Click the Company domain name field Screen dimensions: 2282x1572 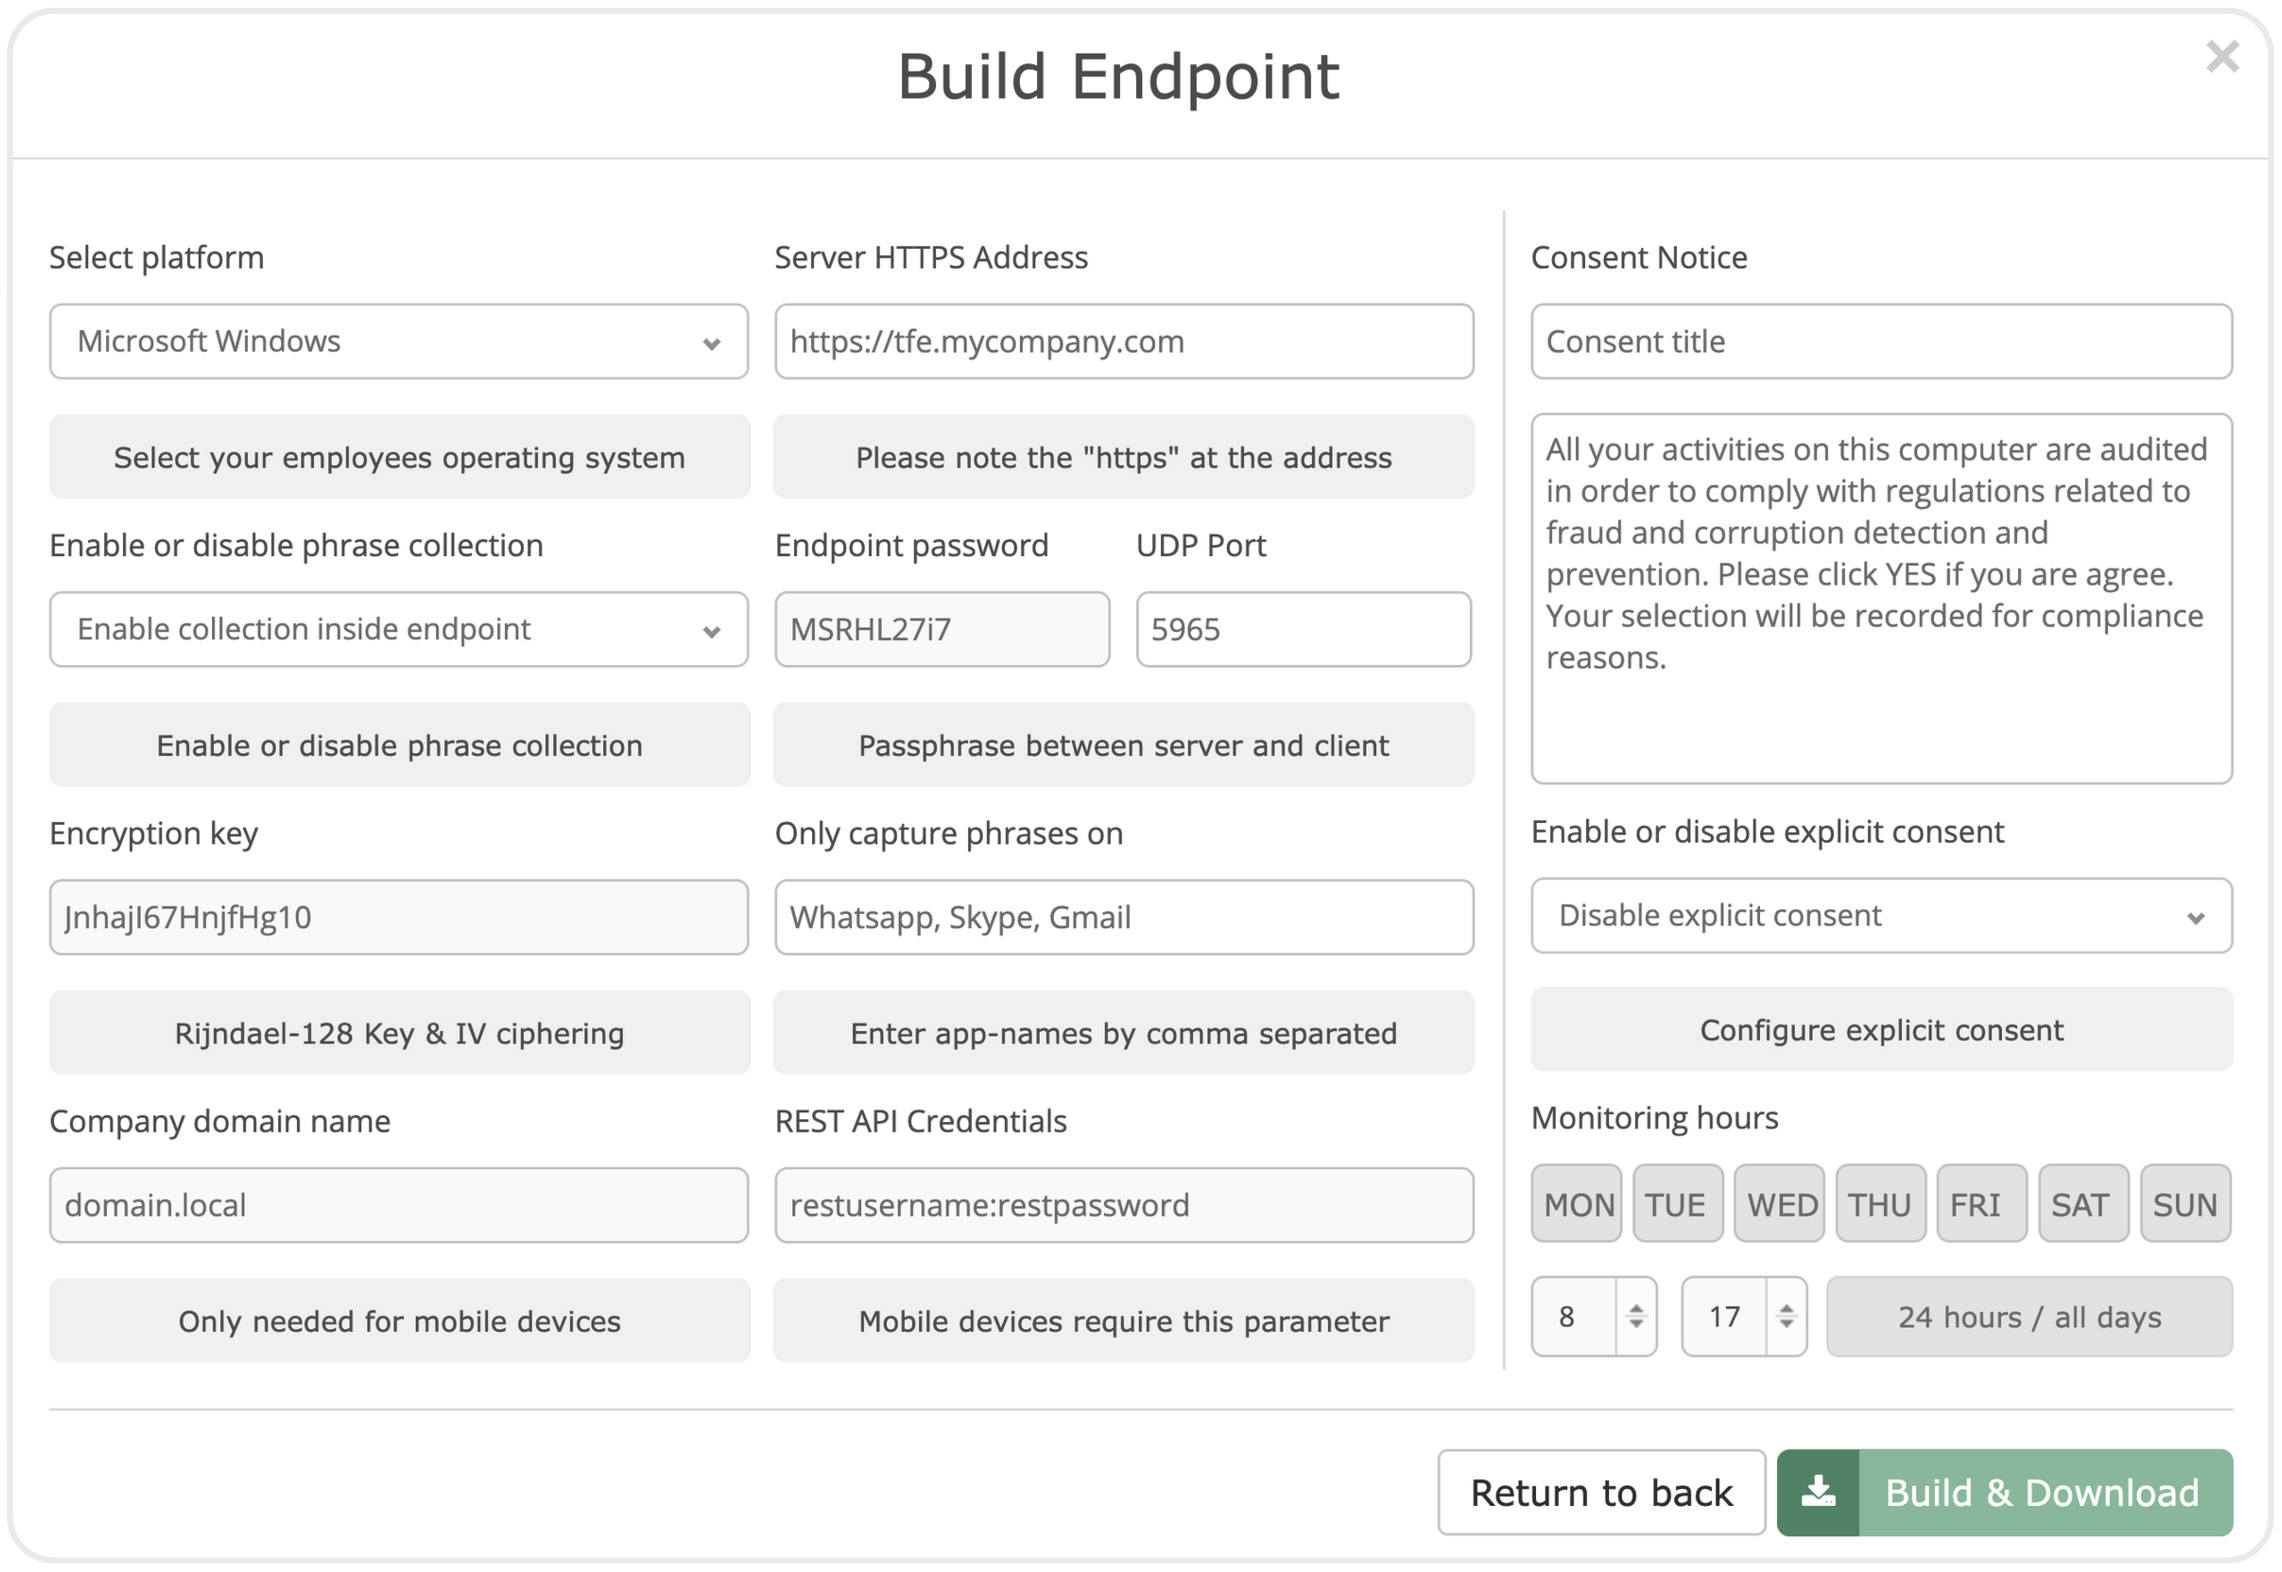point(399,1205)
